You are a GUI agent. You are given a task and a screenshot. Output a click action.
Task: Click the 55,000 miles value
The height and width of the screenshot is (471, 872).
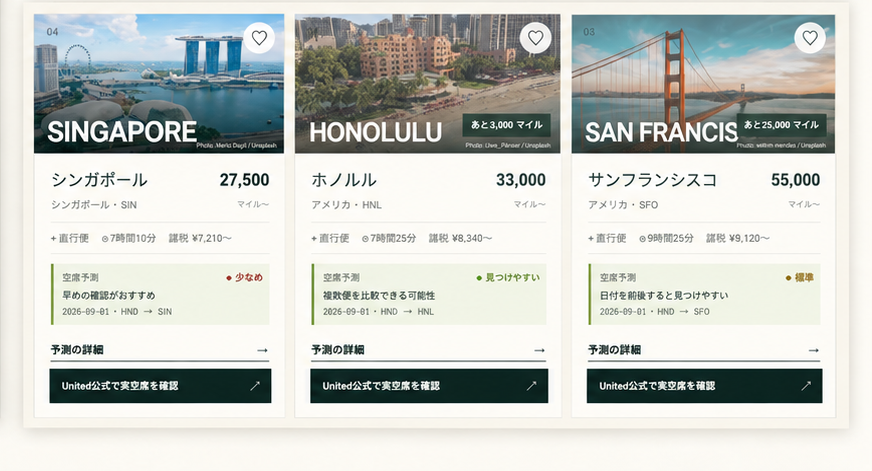[795, 180]
